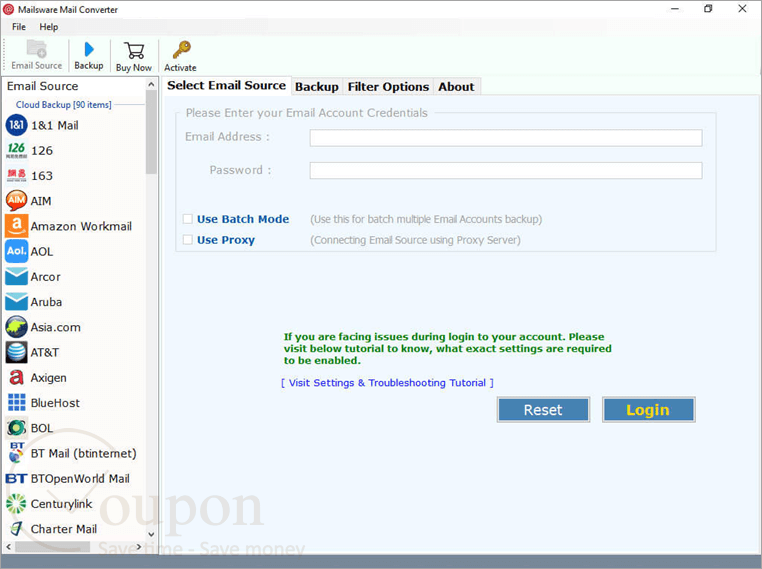Switch to the Backup tab
Screen dimensions: 762x569
coord(317,86)
